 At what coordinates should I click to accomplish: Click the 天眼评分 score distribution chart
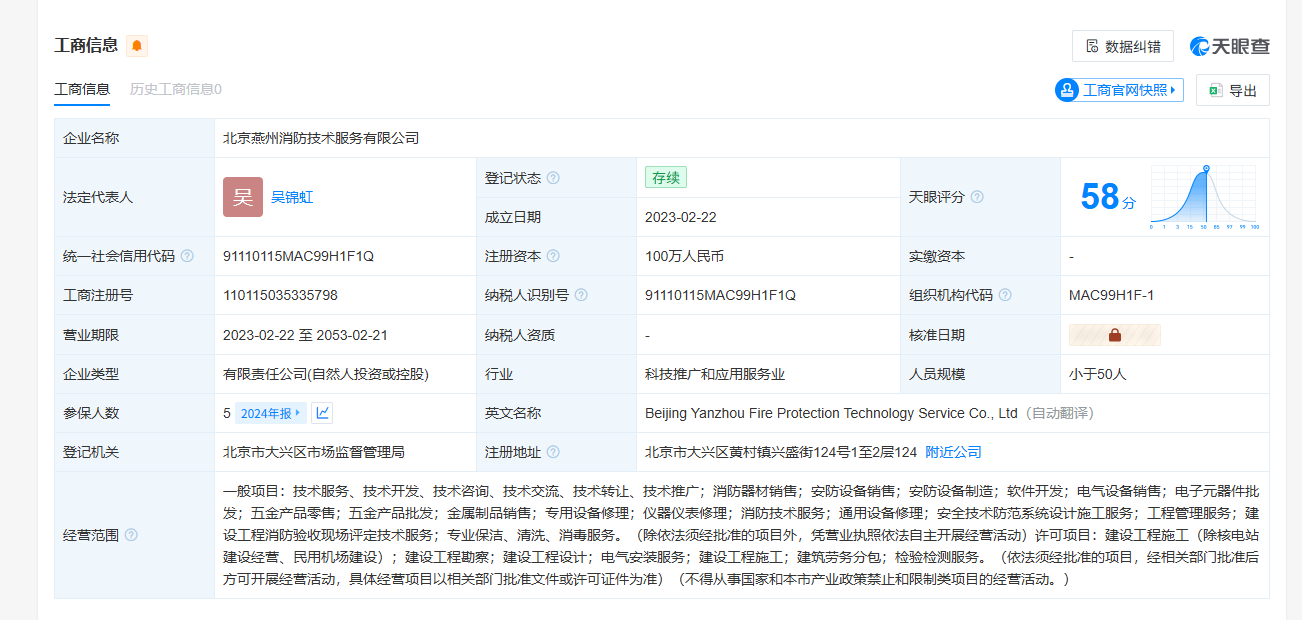click(x=1204, y=197)
